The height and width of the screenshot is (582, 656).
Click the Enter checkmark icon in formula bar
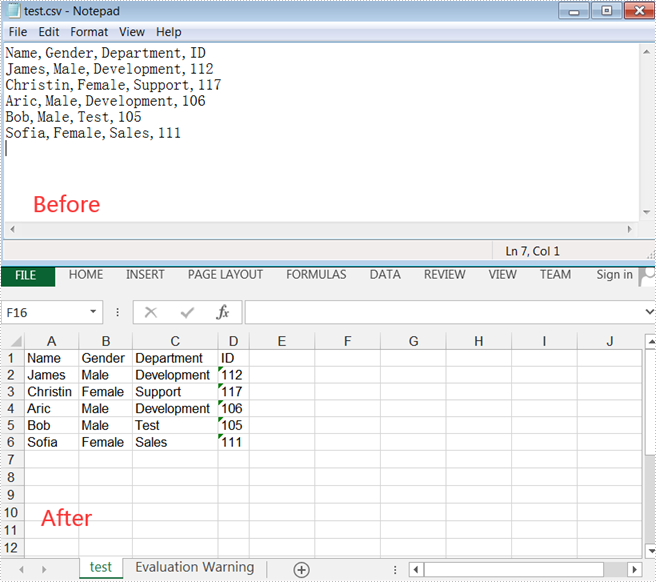tap(187, 312)
